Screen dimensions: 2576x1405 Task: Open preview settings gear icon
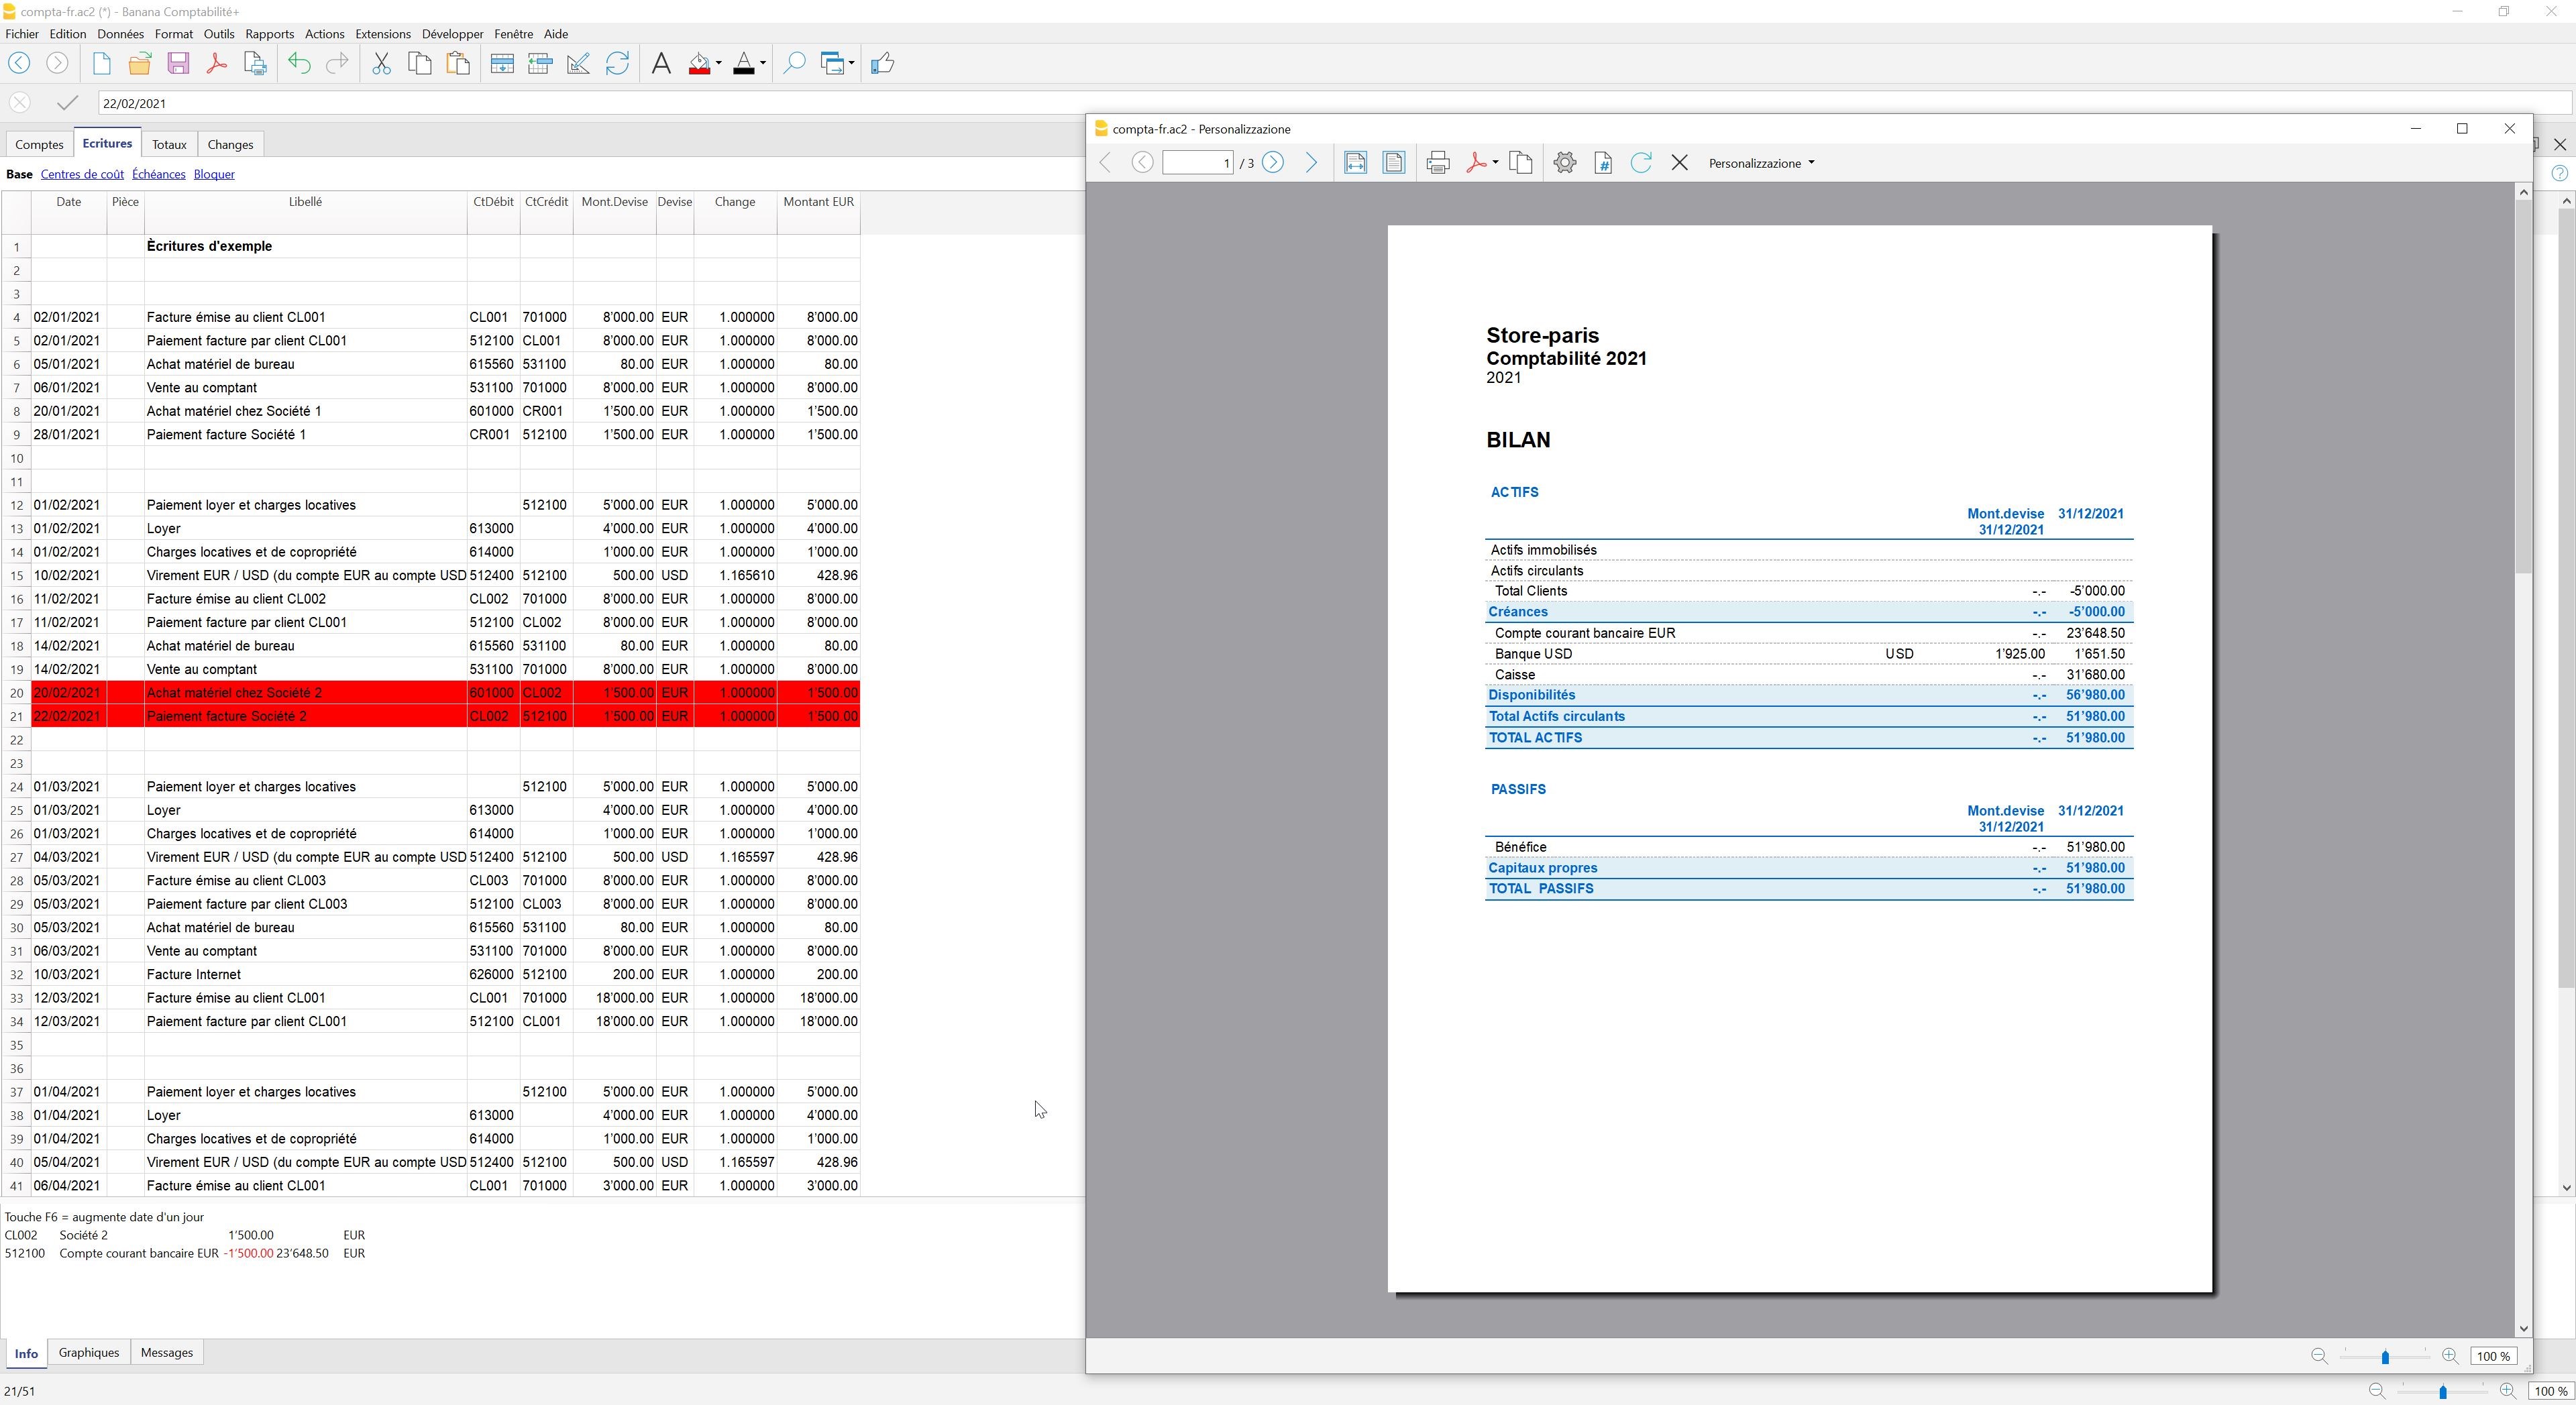tap(1565, 163)
